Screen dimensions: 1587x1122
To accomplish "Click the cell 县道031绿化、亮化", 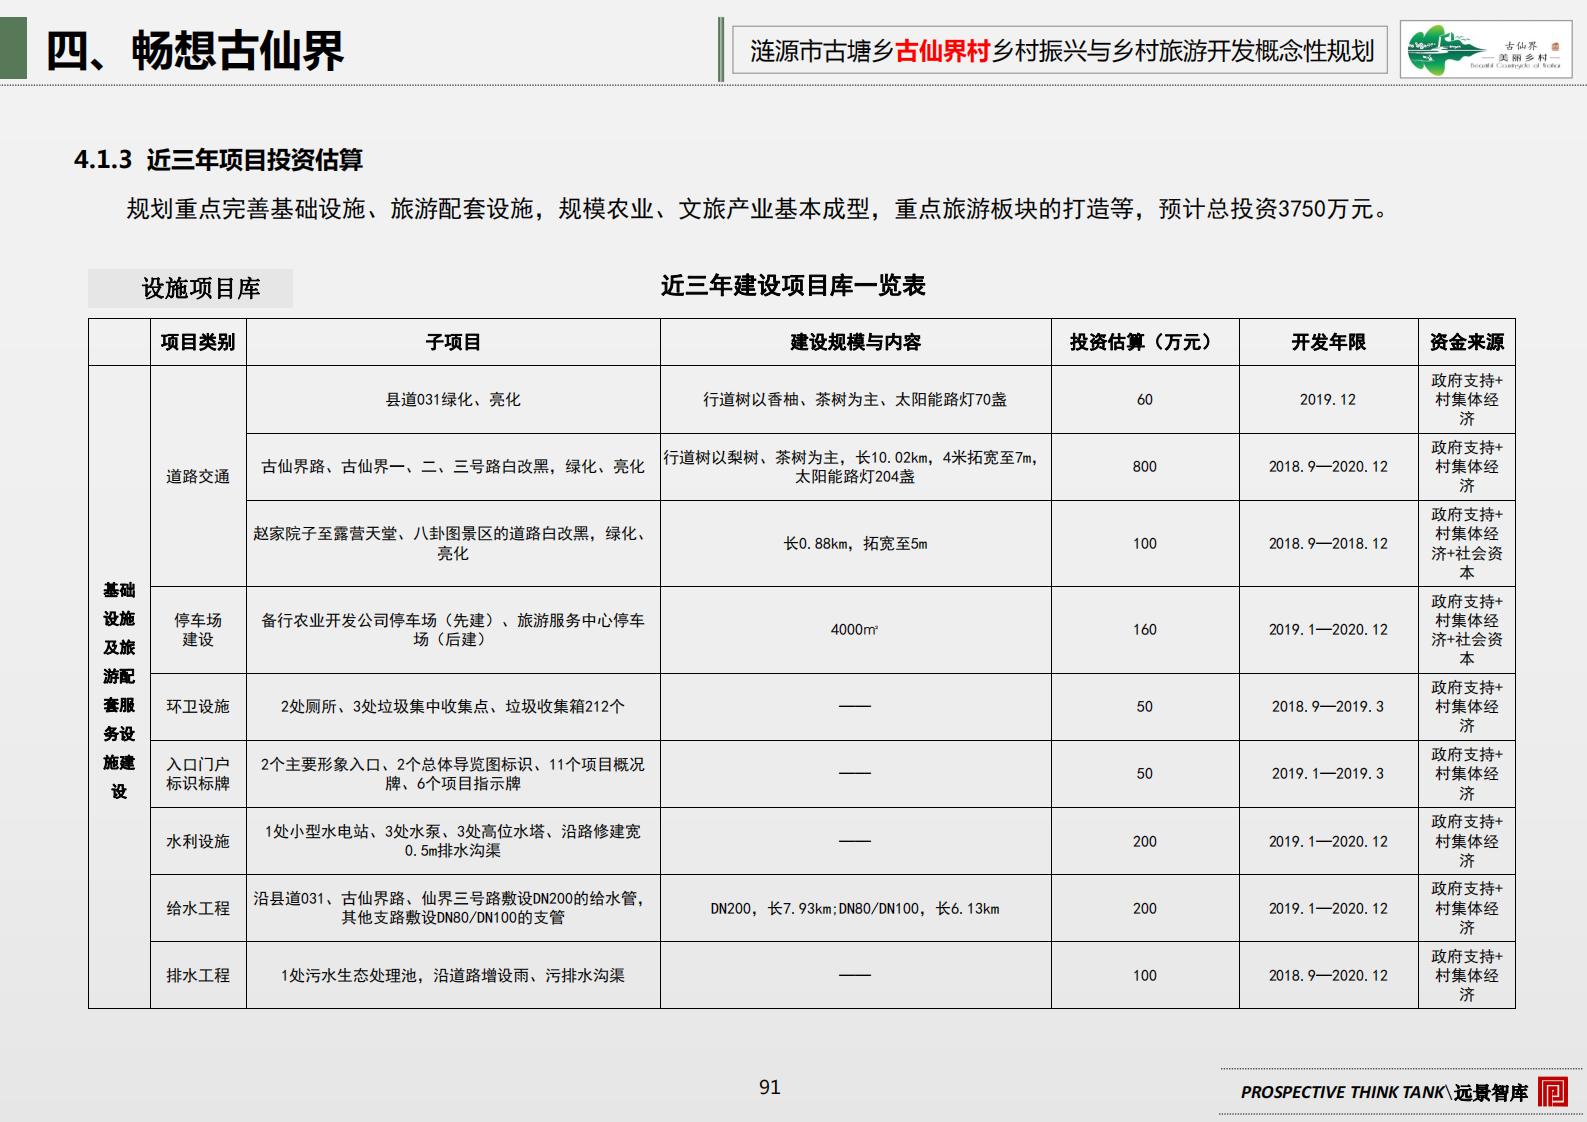I will coord(453,399).
